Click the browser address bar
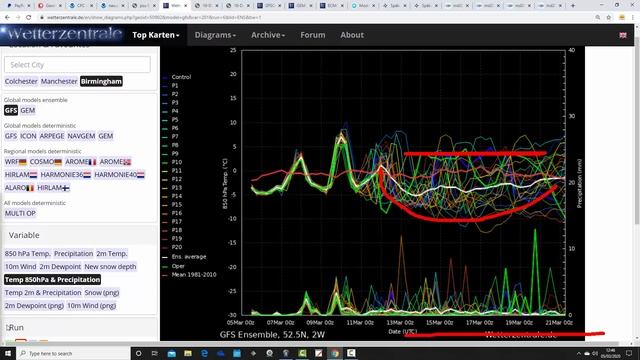 [318, 17]
